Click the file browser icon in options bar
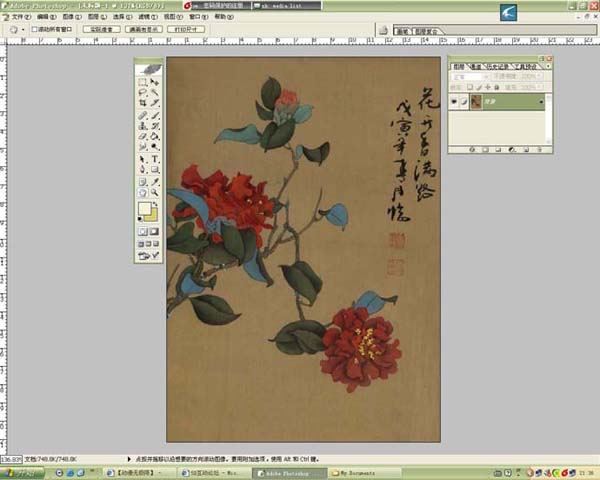The image size is (600, 480). tap(383, 30)
